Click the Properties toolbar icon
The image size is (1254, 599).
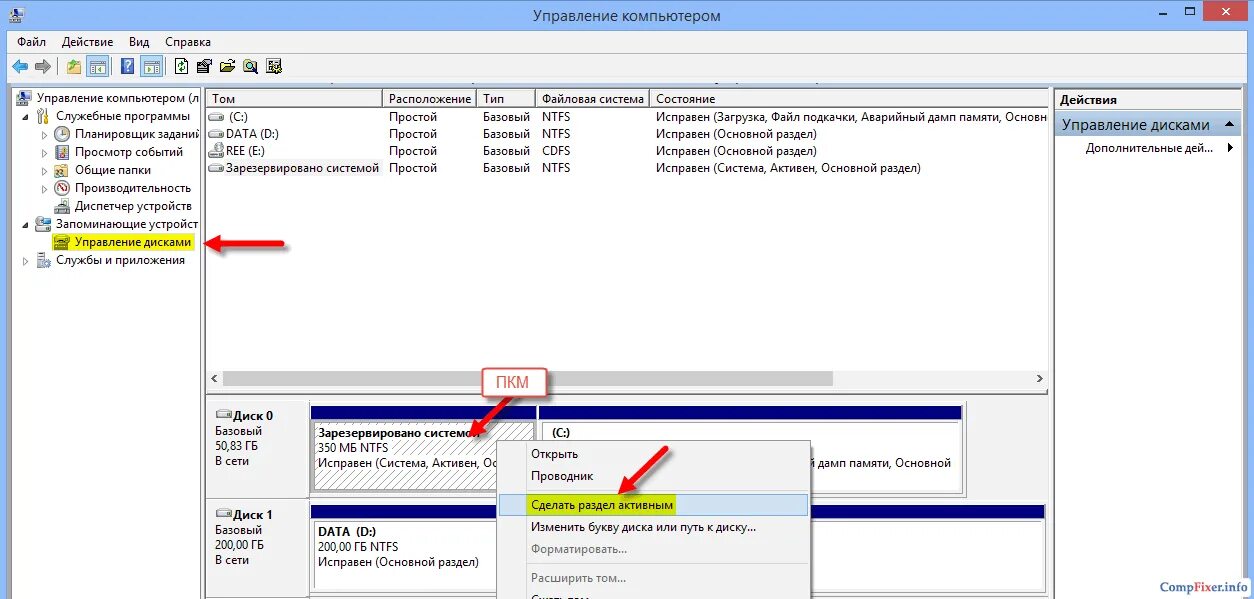click(204, 67)
